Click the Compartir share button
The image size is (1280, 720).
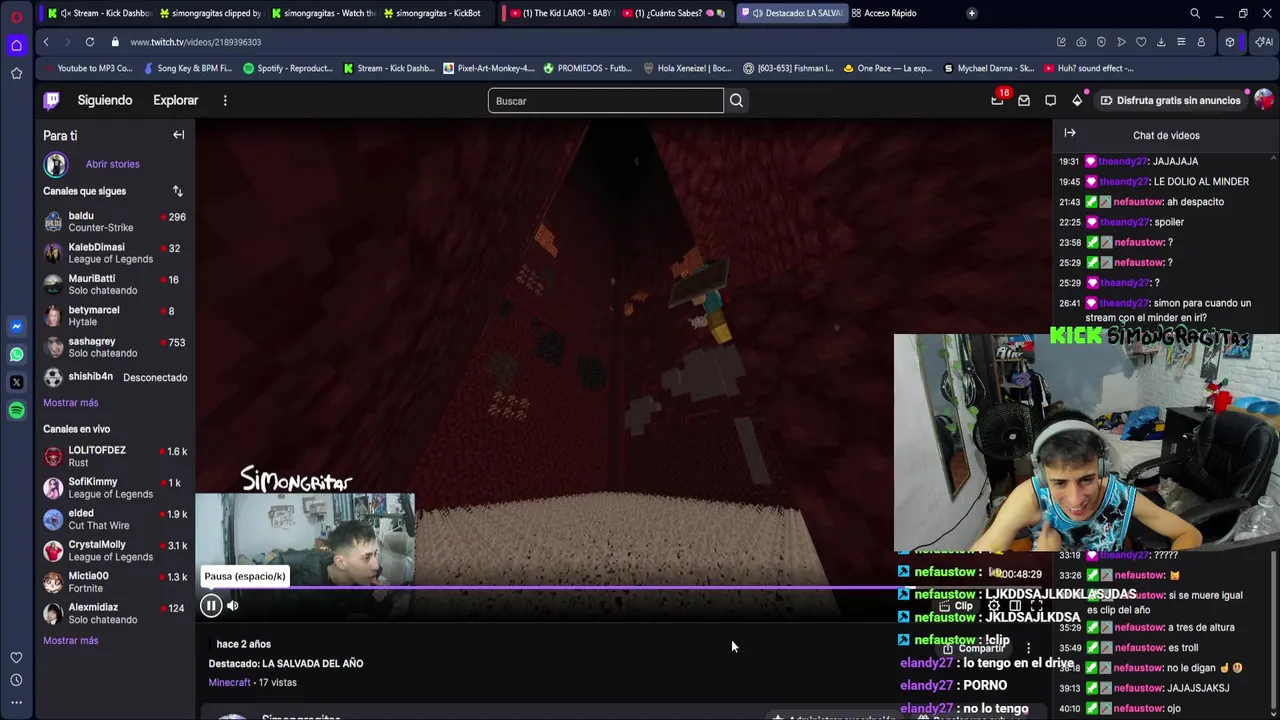point(973,648)
